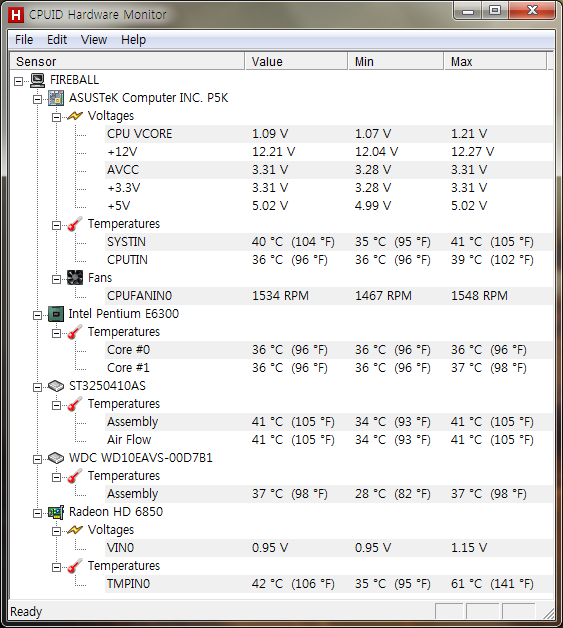
Task: Click the Ready status bar text
Action: coord(26,612)
